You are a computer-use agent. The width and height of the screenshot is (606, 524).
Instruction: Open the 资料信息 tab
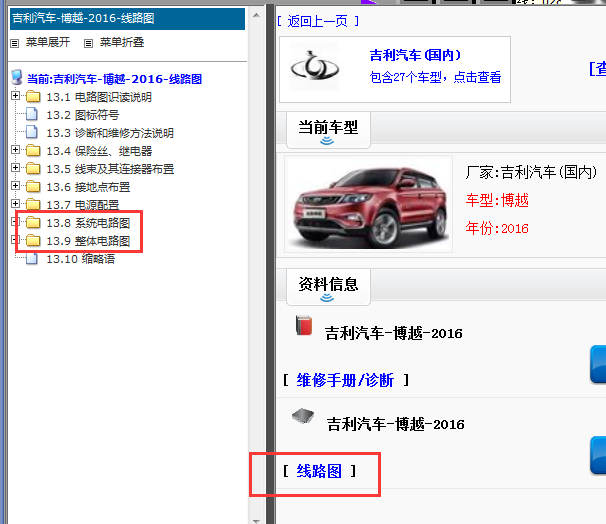[328, 287]
